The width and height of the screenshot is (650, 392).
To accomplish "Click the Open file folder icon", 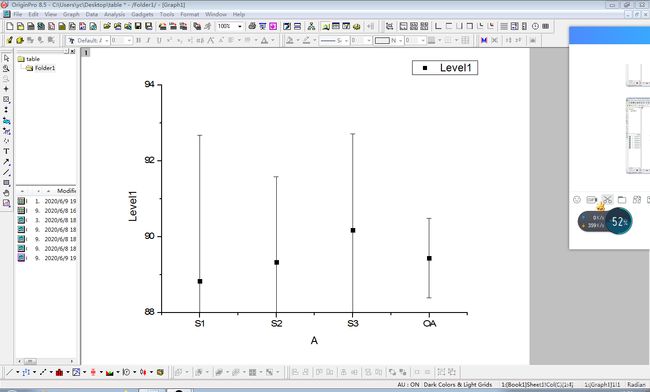I will click(107, 26).
